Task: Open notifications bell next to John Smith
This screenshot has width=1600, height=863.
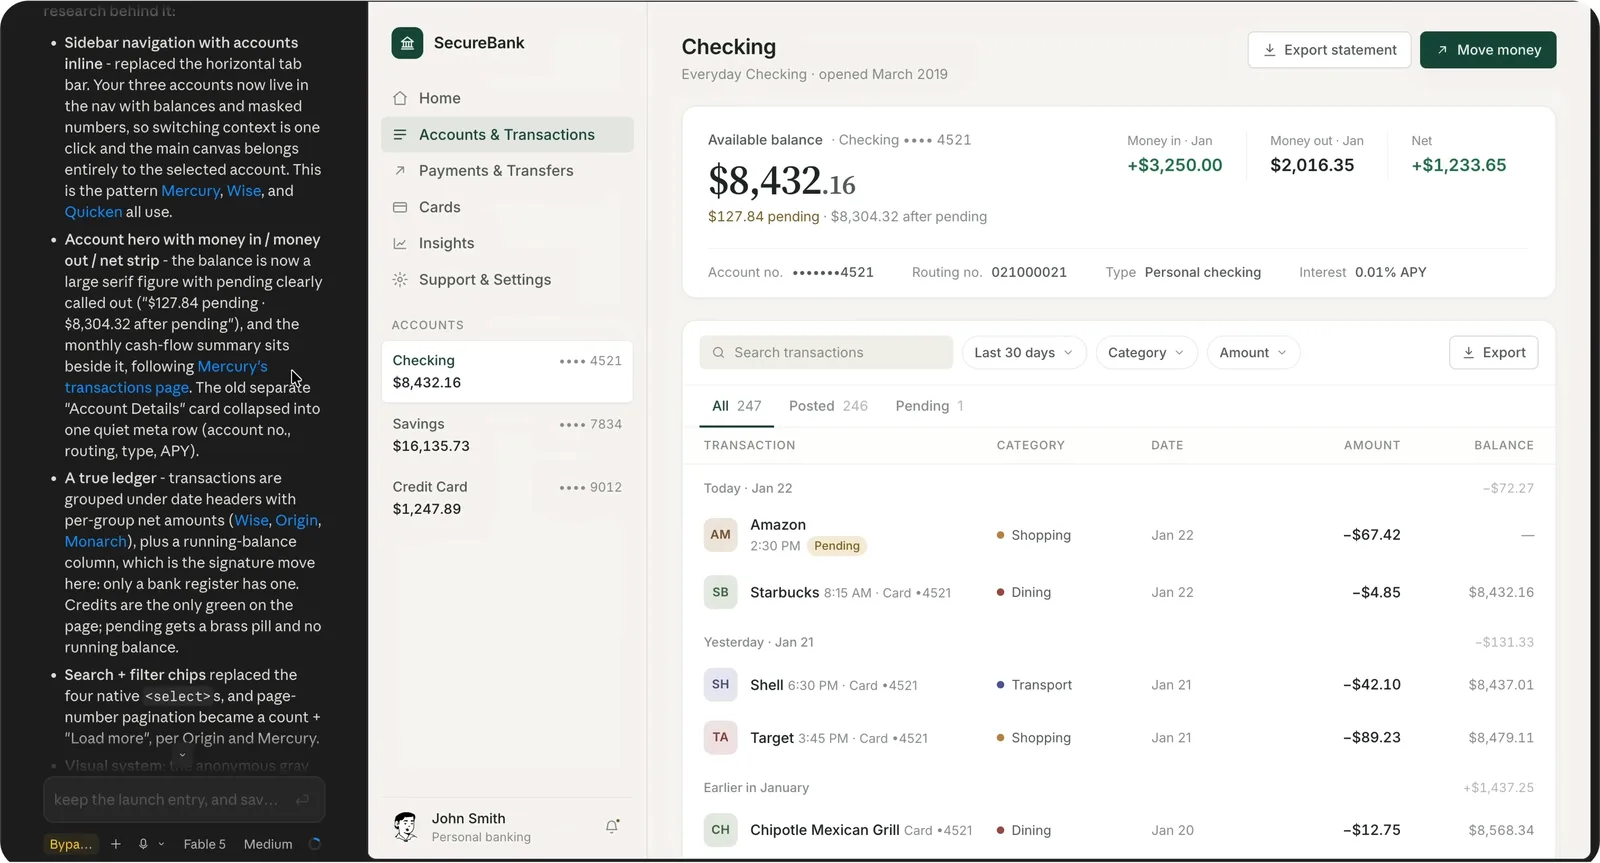Action: click(x=612, y=826)
